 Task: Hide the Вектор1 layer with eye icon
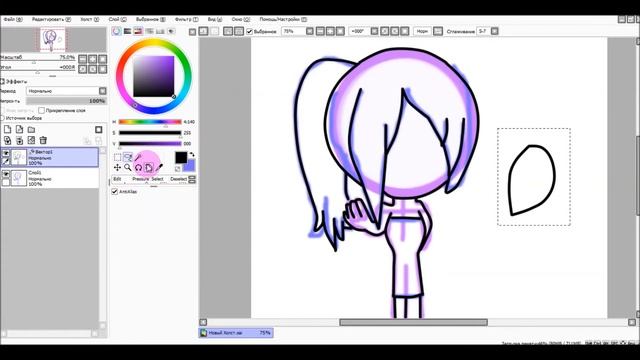coord(6,153)
